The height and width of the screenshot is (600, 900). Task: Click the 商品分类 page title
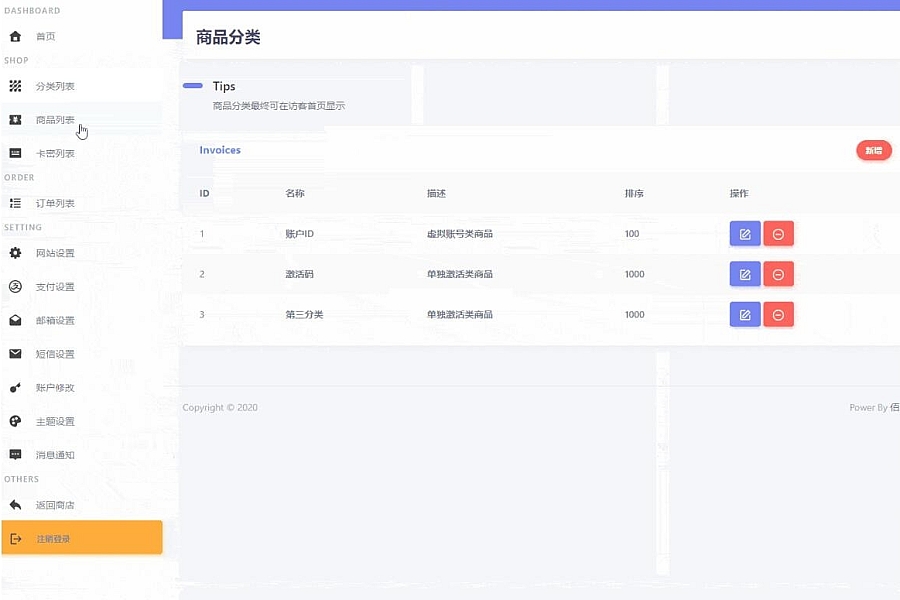tap(228, 37)
